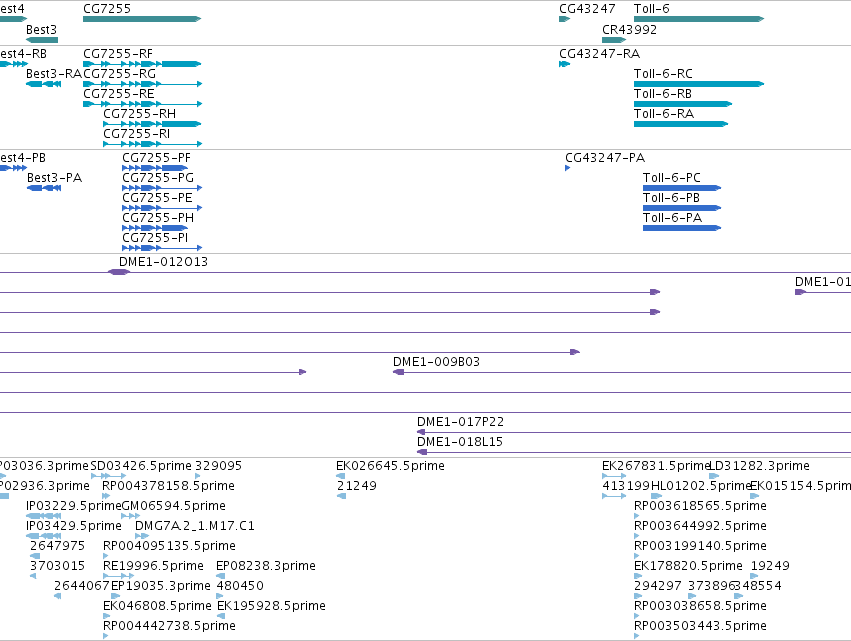This screenshot has width=851, height=641.
Task: Click the RP004095135.5prime EST marker
Action: click(105, 556)
